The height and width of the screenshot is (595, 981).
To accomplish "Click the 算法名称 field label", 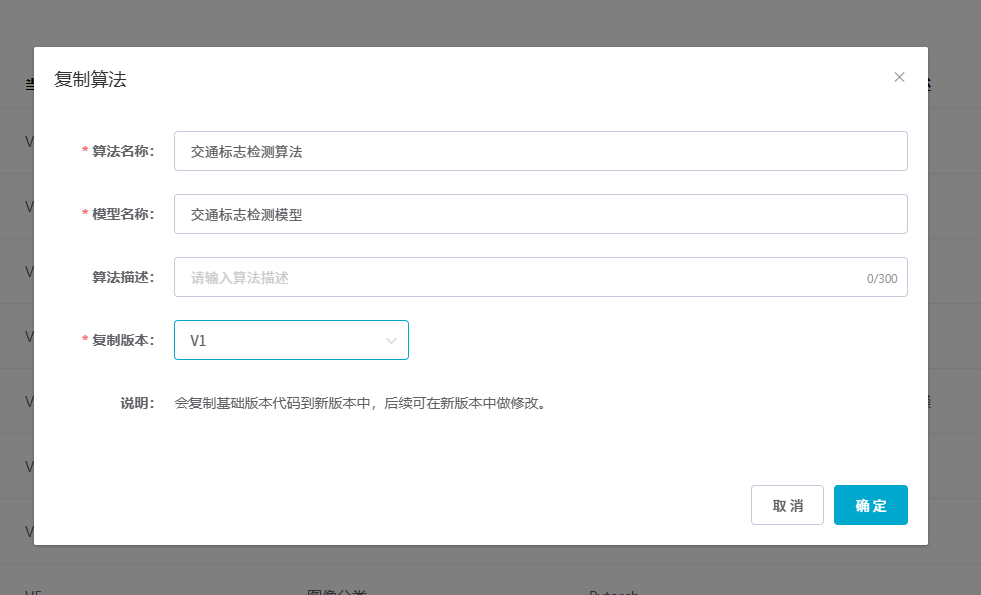I will click(x=122, y=152).
